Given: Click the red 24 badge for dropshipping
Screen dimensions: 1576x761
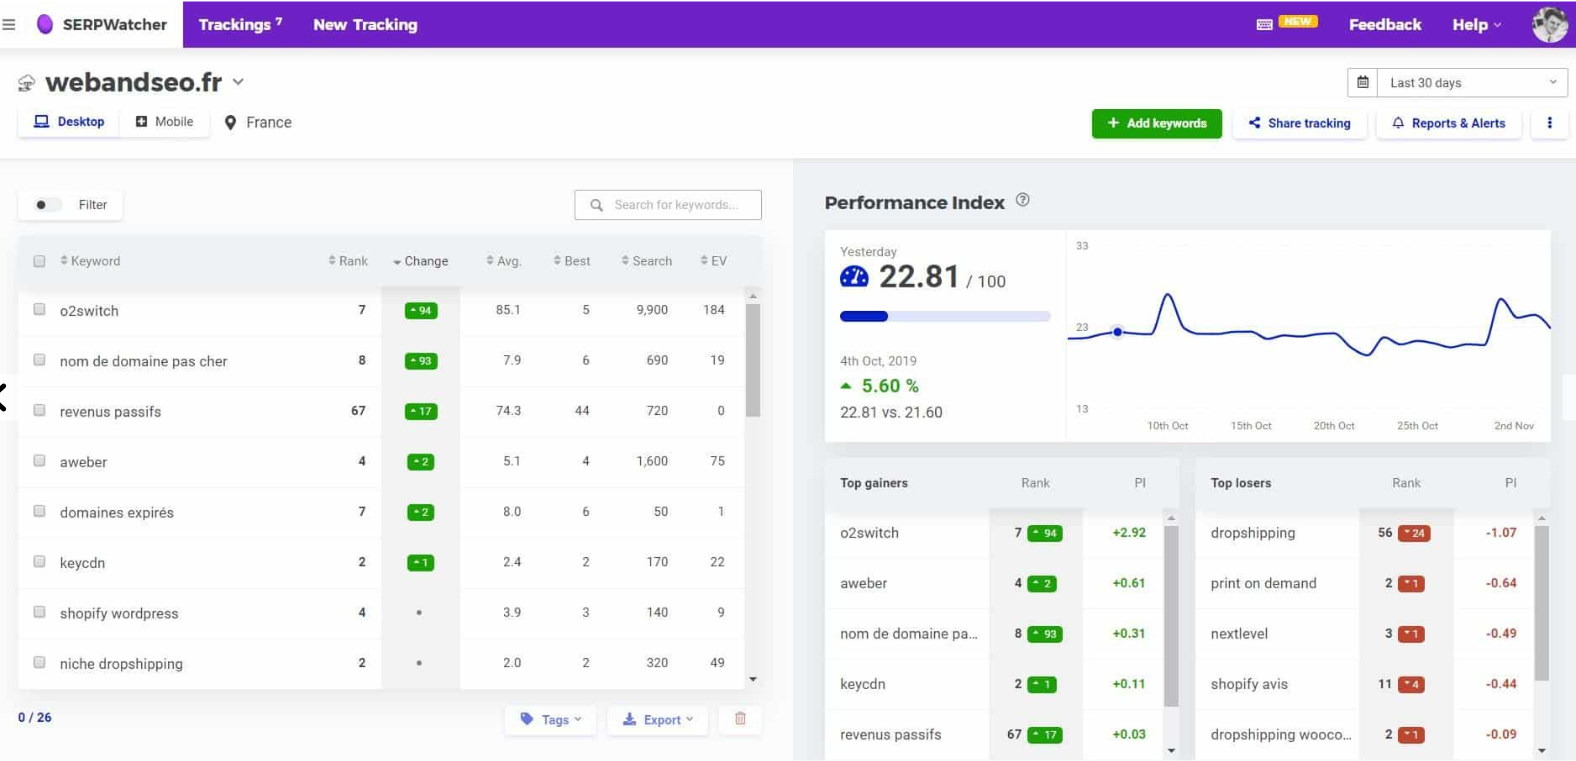Looking at the screenshot, I should click(1414, 533).
